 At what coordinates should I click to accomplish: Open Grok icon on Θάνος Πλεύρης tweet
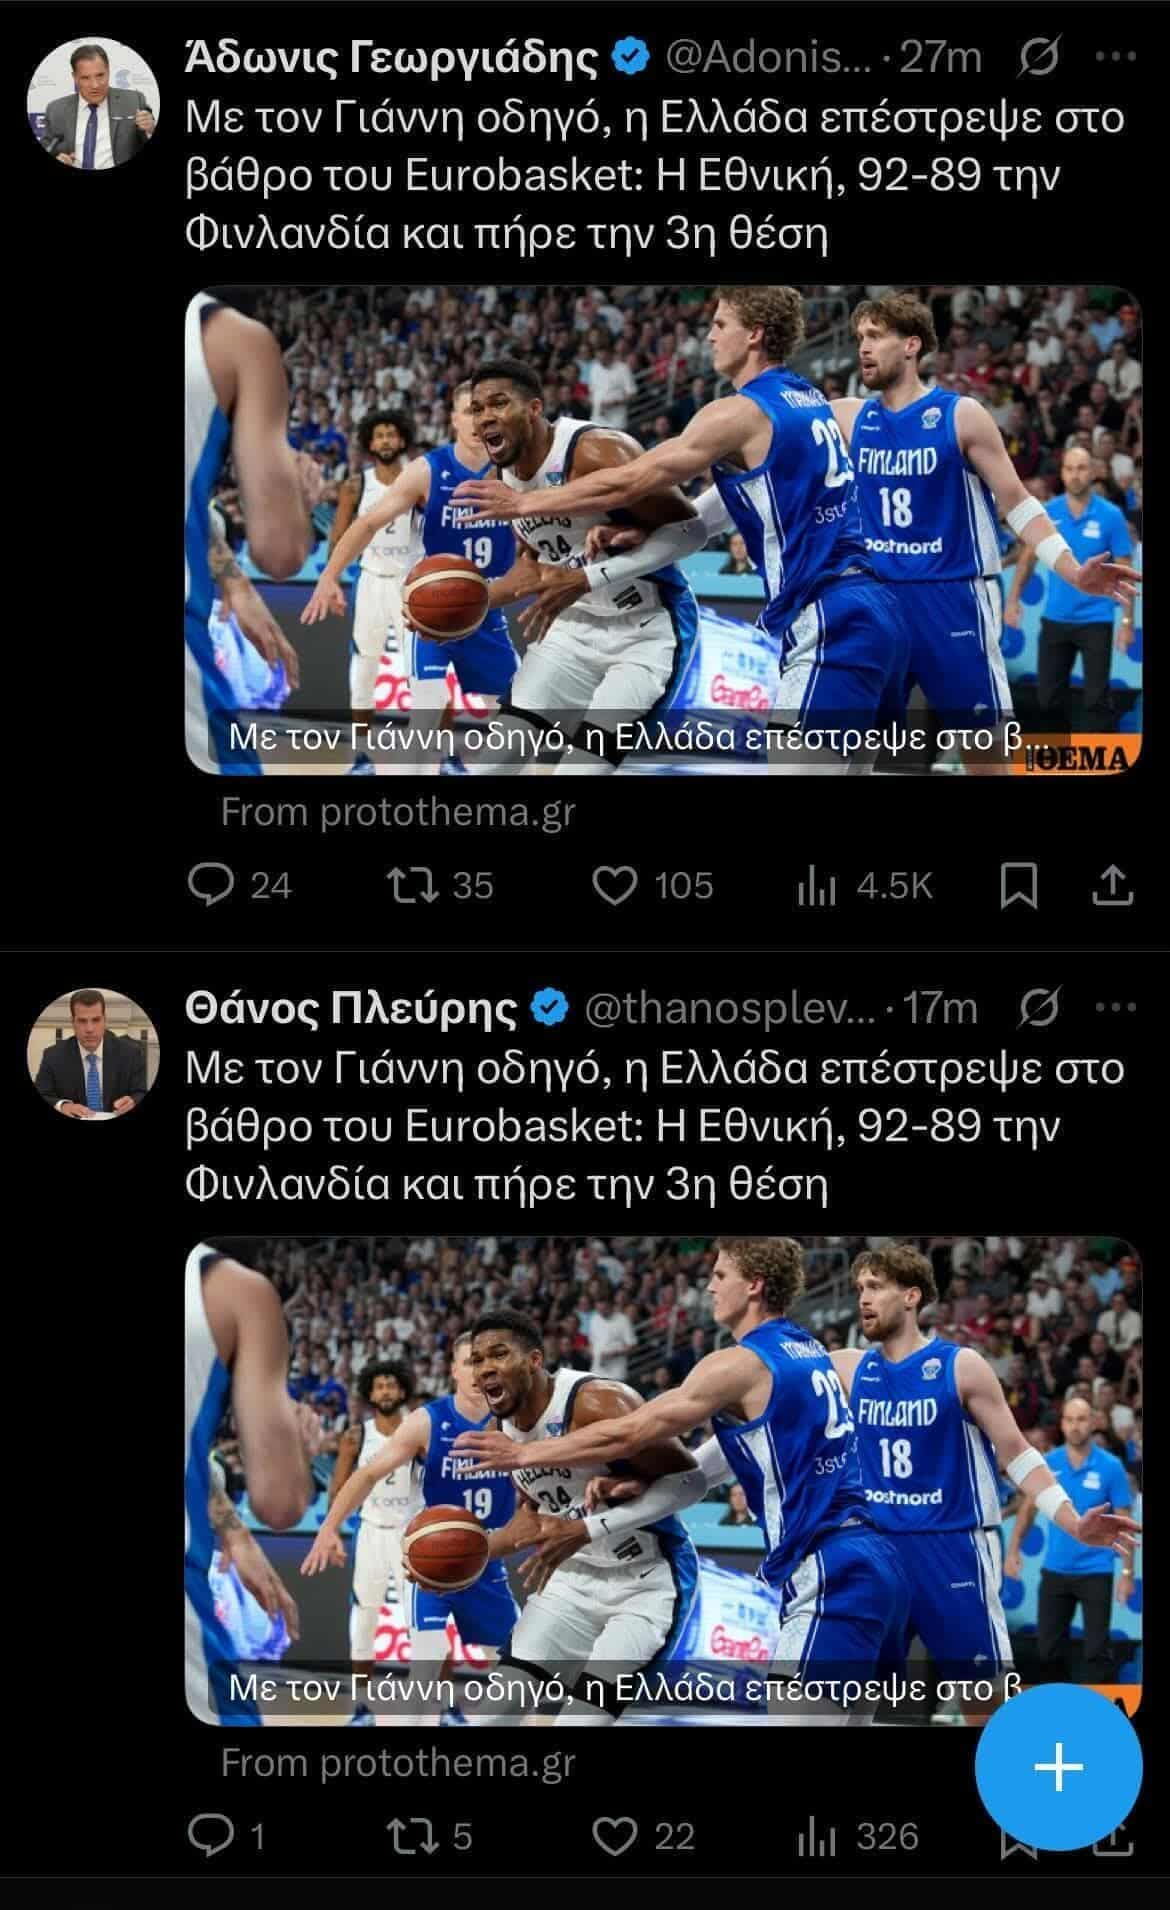(1039, 1009)
